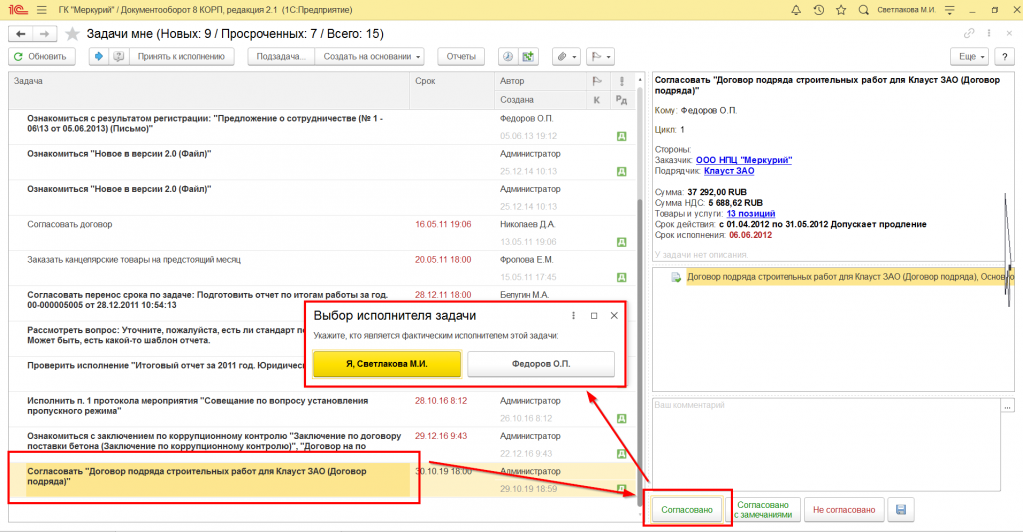Screen dimensions: 1023x532
Task: Select task 'Исполнить п. 1 протокола мероприятия'
Action: click(198, 405)
